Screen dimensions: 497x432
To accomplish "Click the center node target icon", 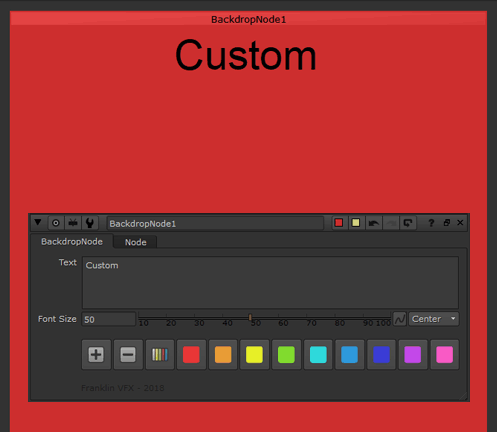I will click(x=56, y=223).
